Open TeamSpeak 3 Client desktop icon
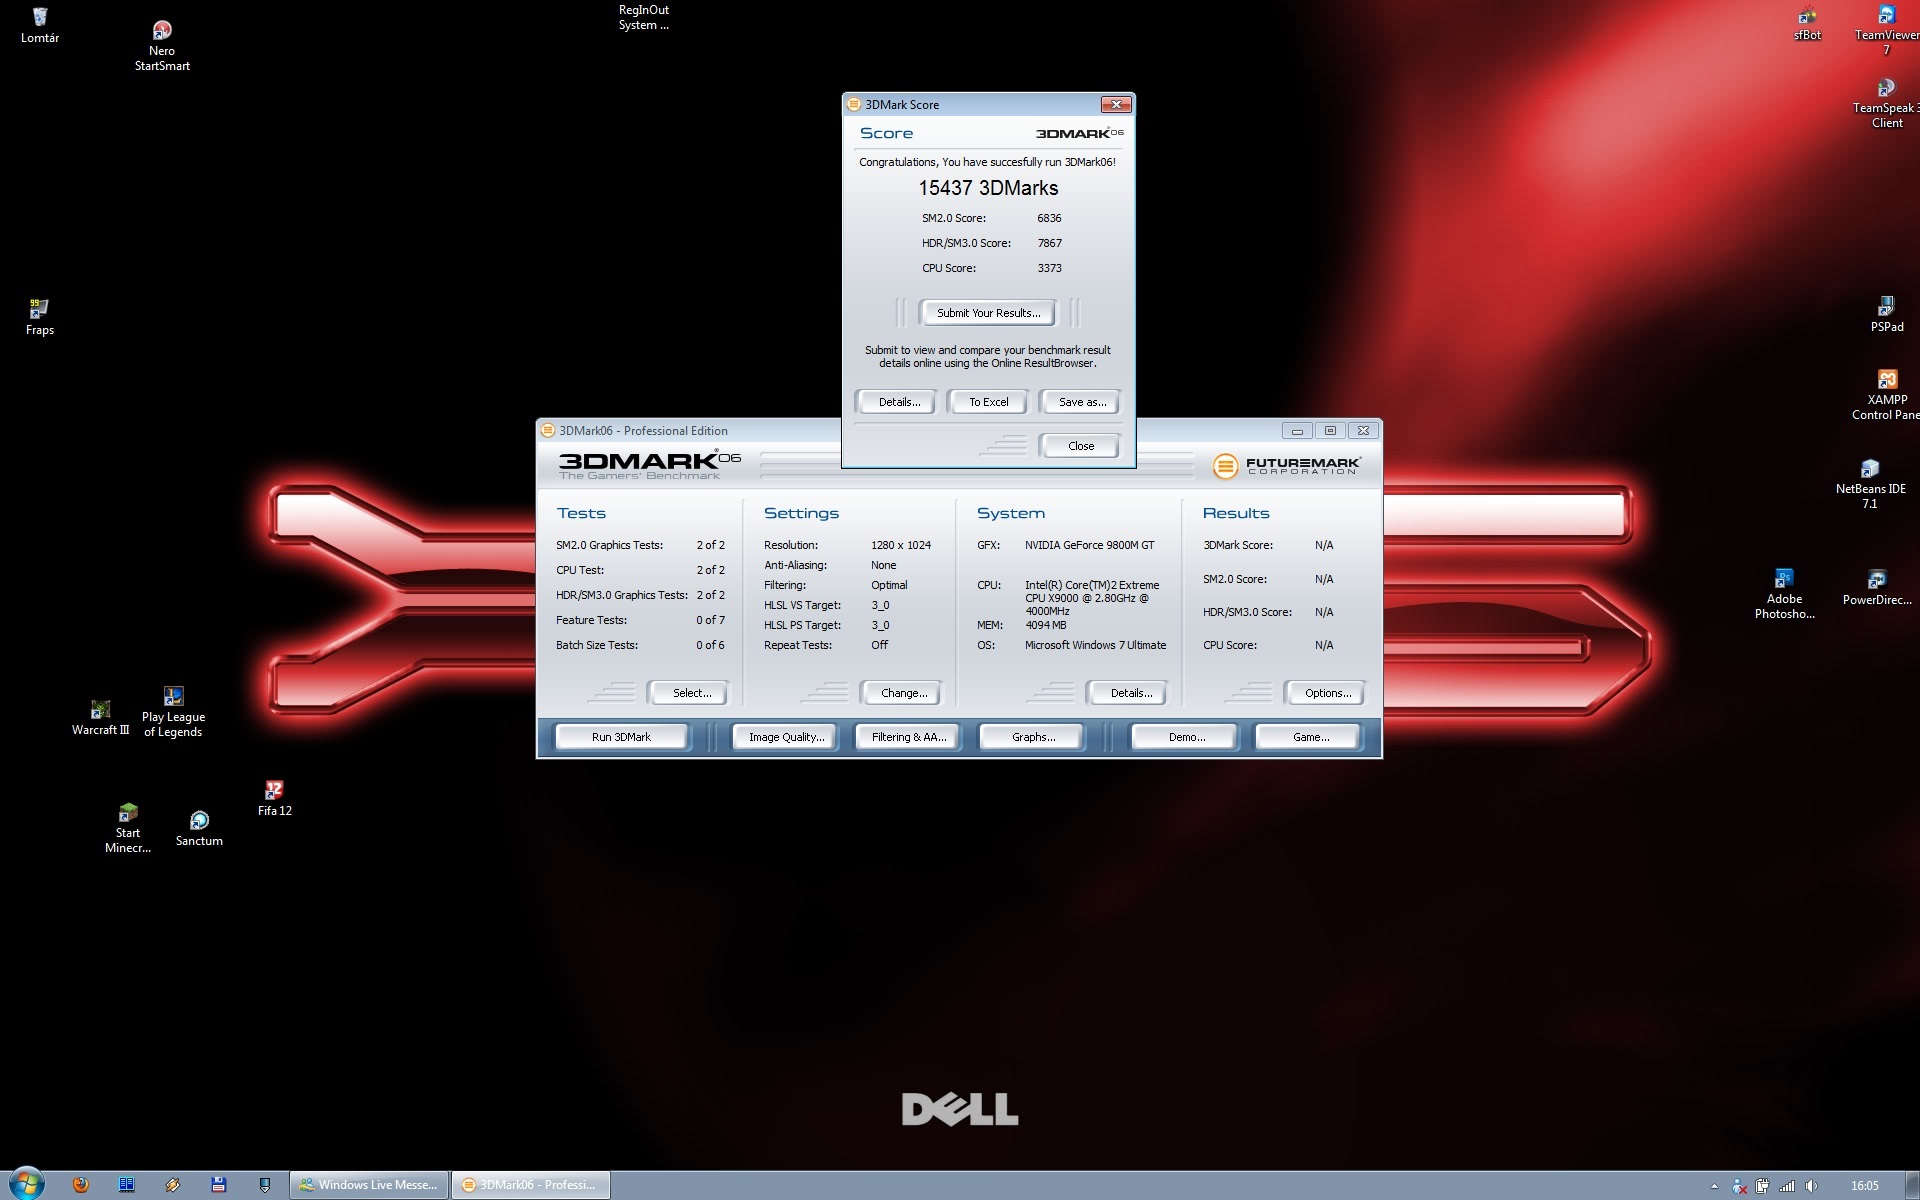1920x1200 pixels. pos(1886,103)
